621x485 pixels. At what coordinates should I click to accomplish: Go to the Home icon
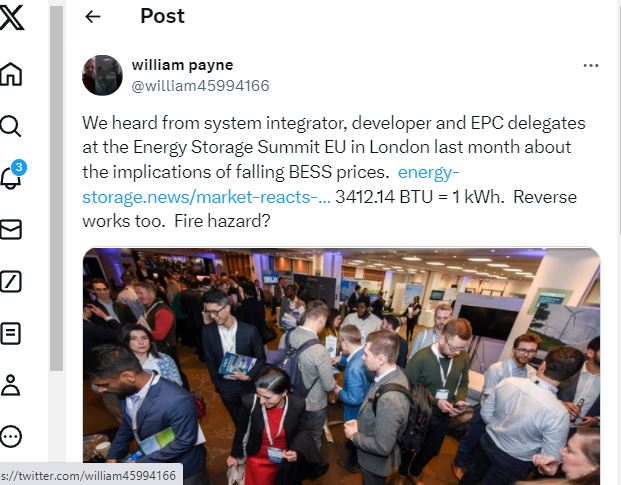point(11,74)
